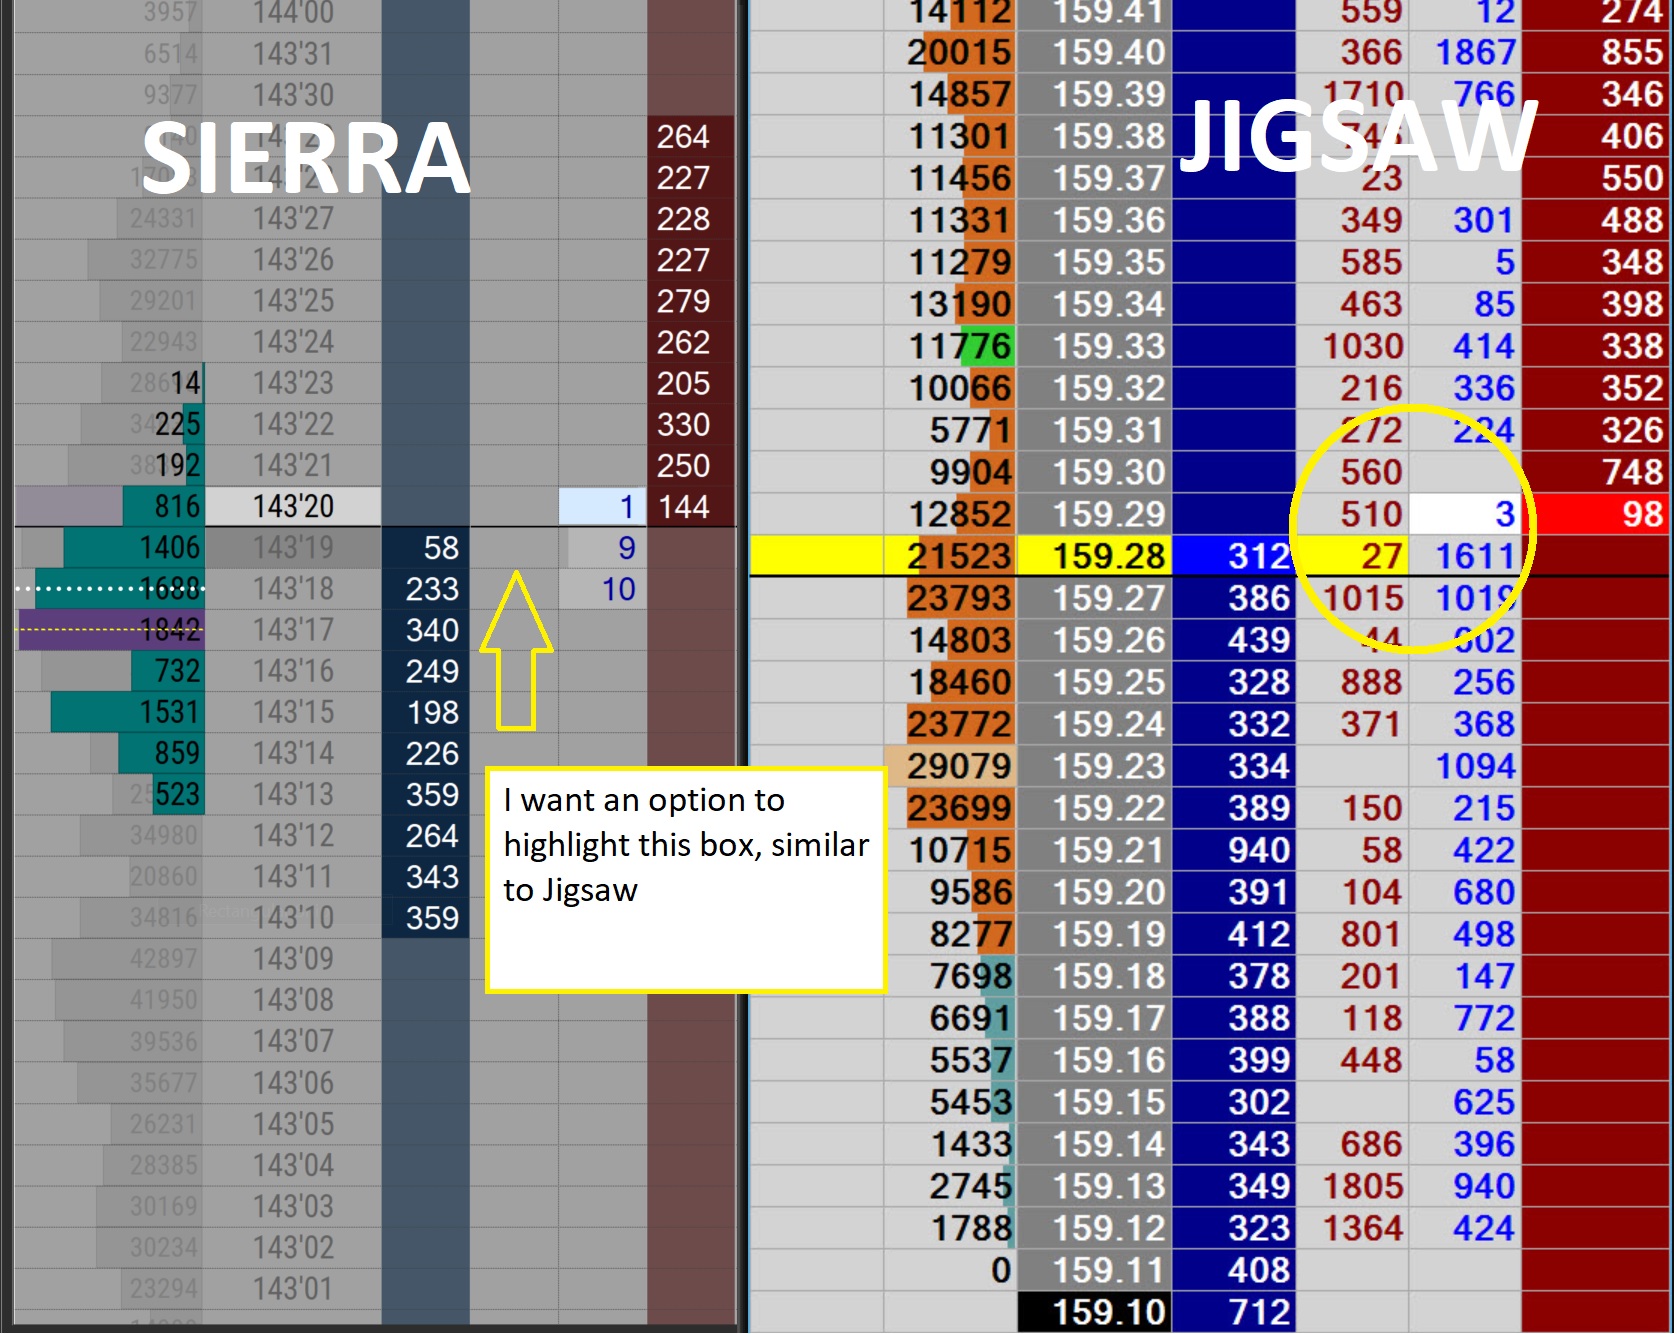This screenshot has height=1334, width=1677.
Task: Select Jigsaw price 159.29
Action: pyautogui.click(x=1095, y=514)
